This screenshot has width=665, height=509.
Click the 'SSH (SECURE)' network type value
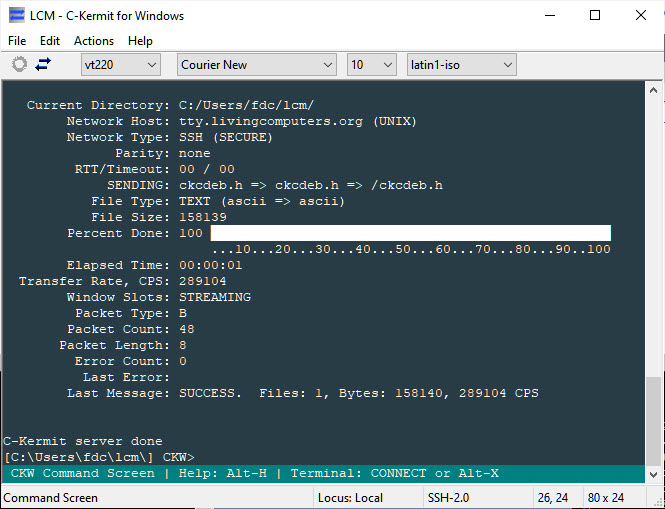pos(226,137)
